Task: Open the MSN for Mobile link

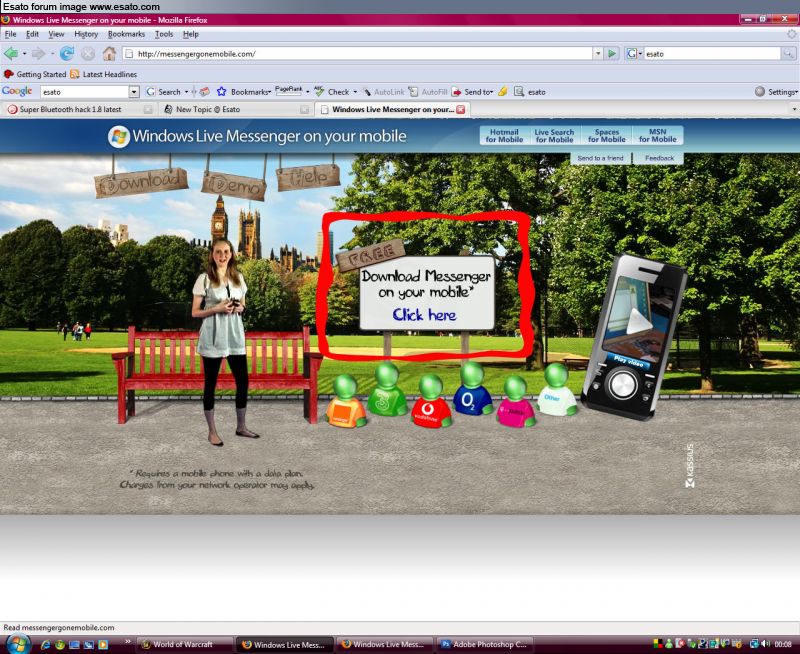Action: click(658, 136)
